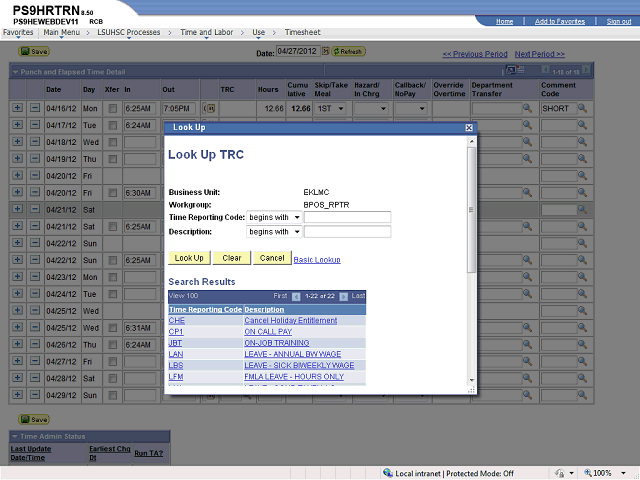Image resolution: width=640 pixels, height=480 pixels.
Task: Close the Look Up dialog
Action: pos(469,128)
